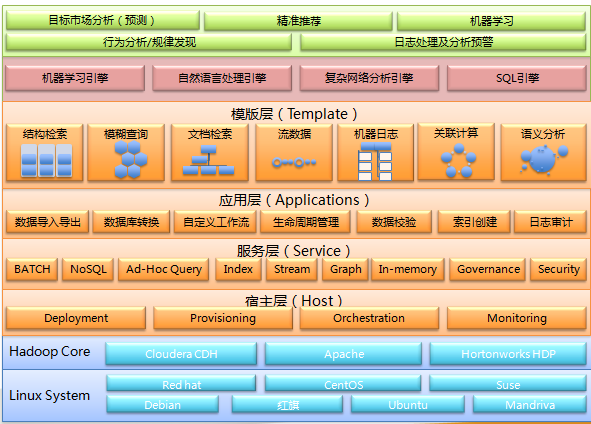Click the 日志处理及分析预警 bar
Viewport: 591px width, 424px height.
tap(443, 42)
